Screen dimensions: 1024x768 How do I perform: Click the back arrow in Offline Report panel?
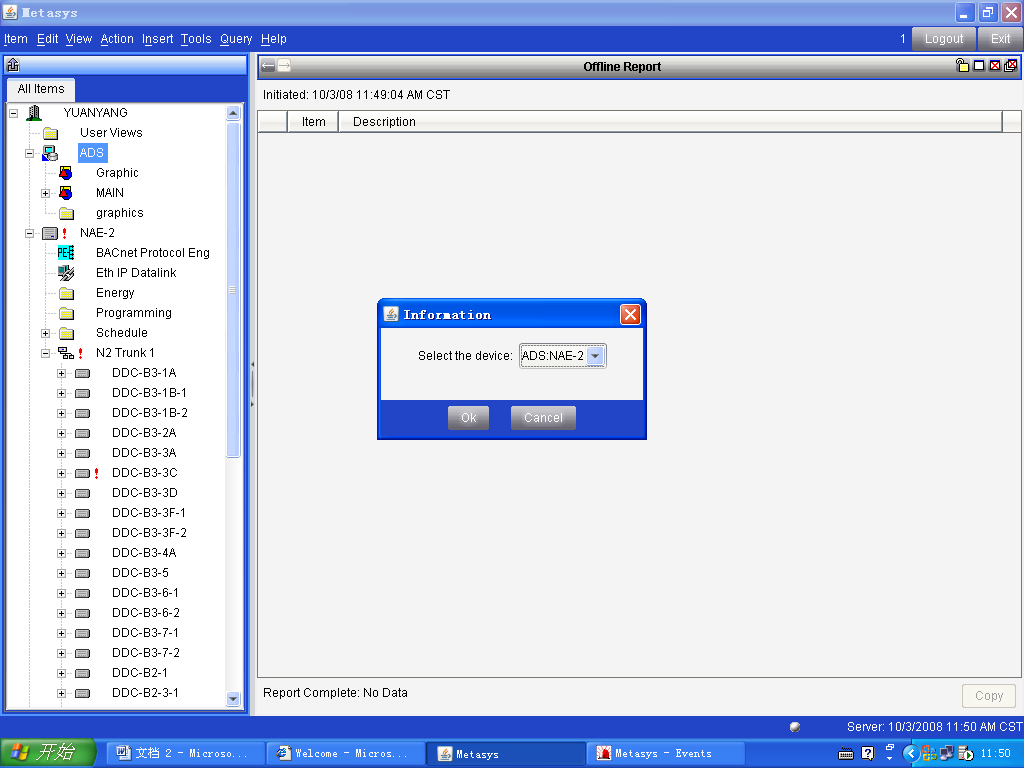tap(268, 66)
